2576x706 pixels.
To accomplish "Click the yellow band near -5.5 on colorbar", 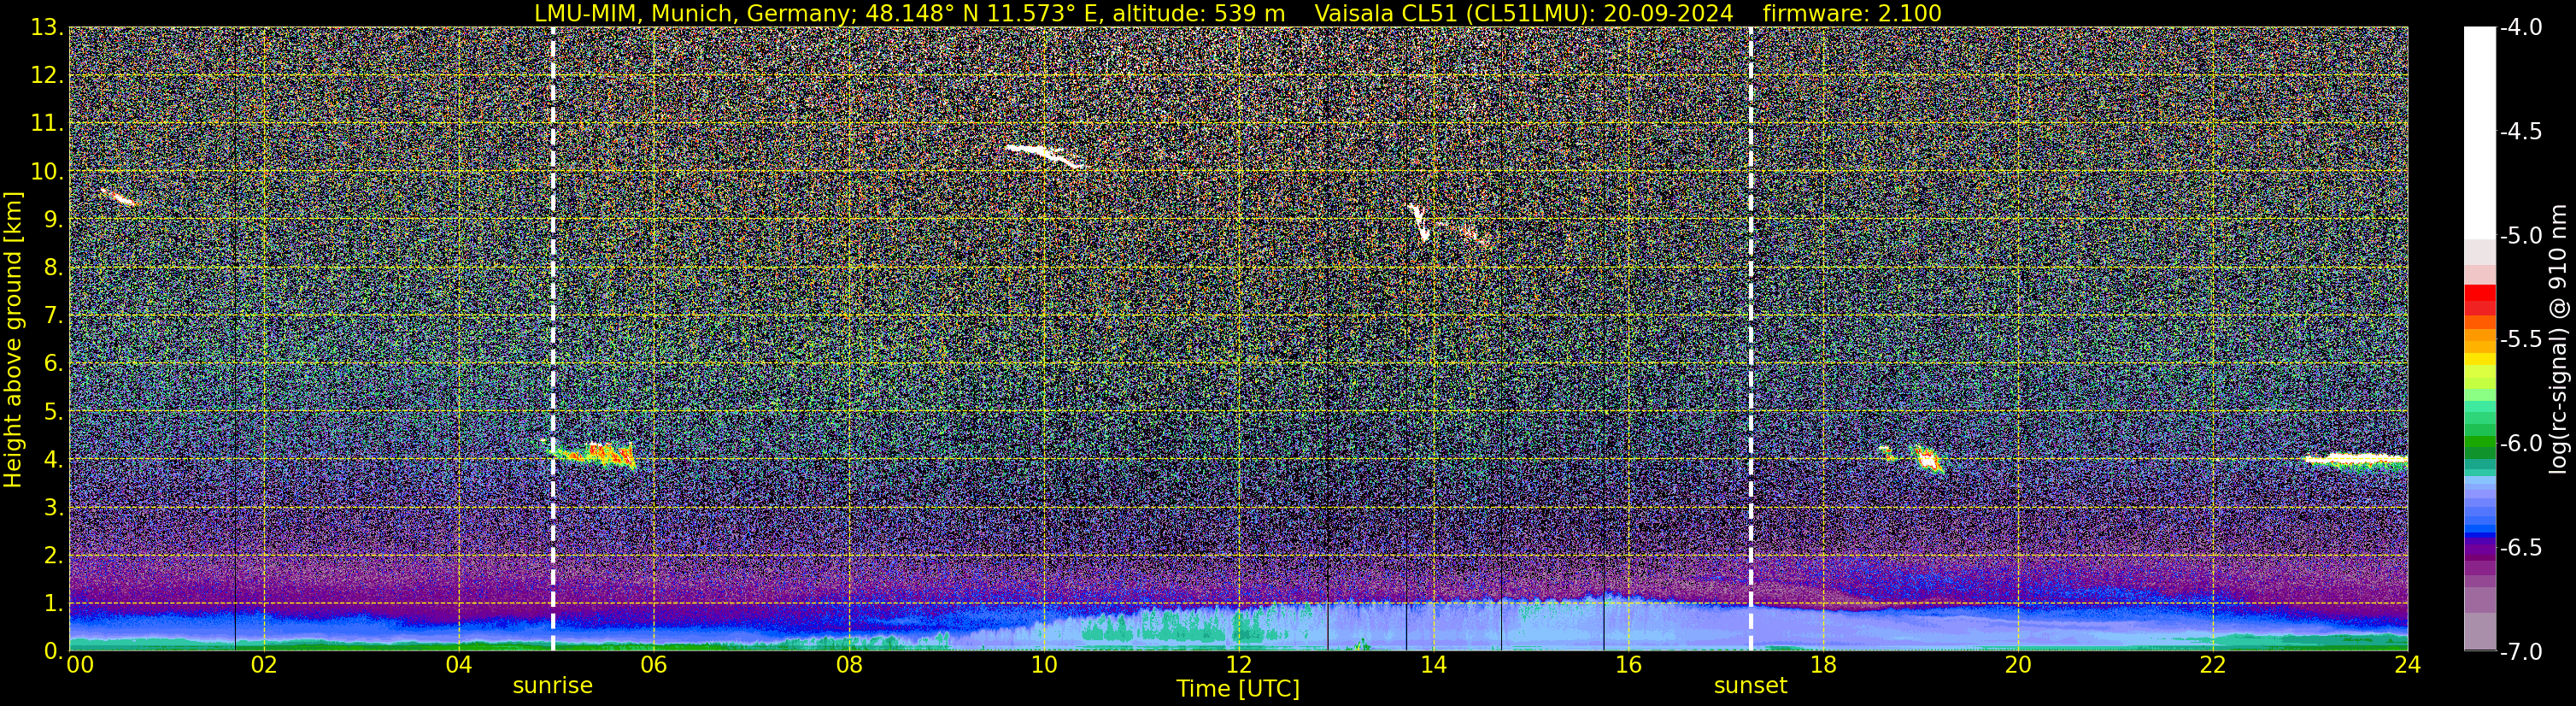I will point(2480,357).
